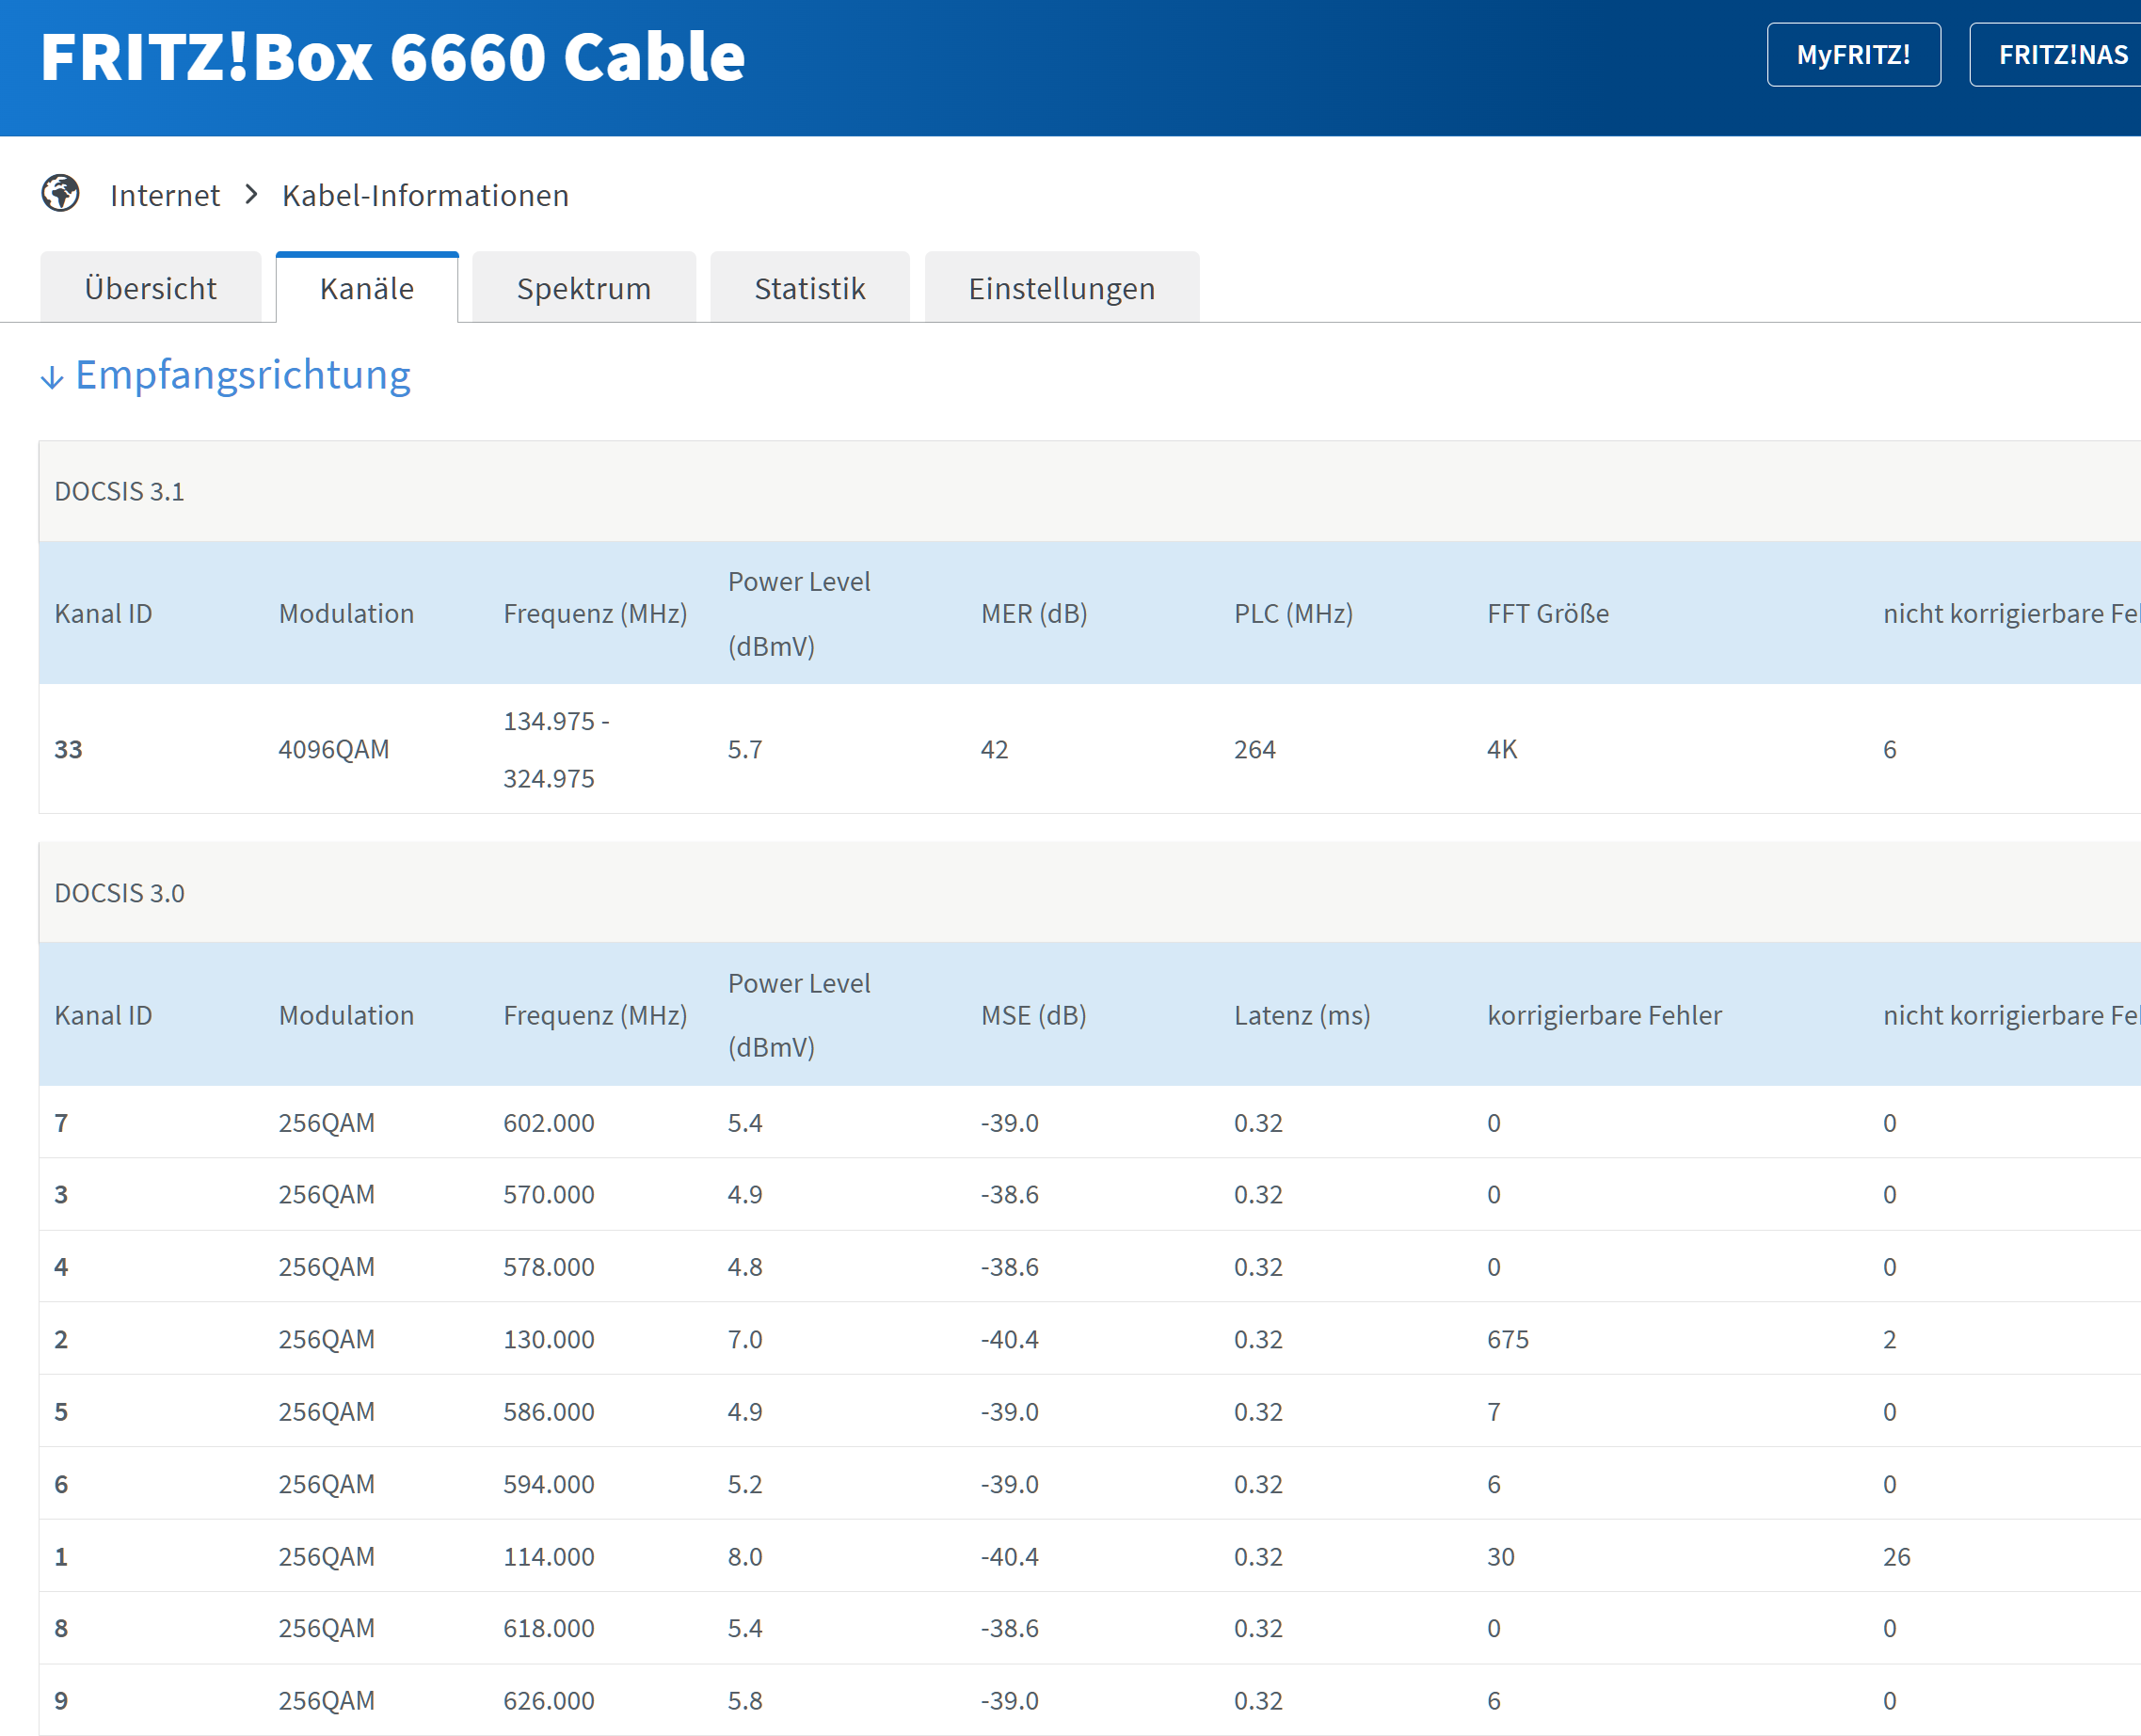2141x1736 pixels.
Task: Click the MER value 42
Action: click(994, 749)
